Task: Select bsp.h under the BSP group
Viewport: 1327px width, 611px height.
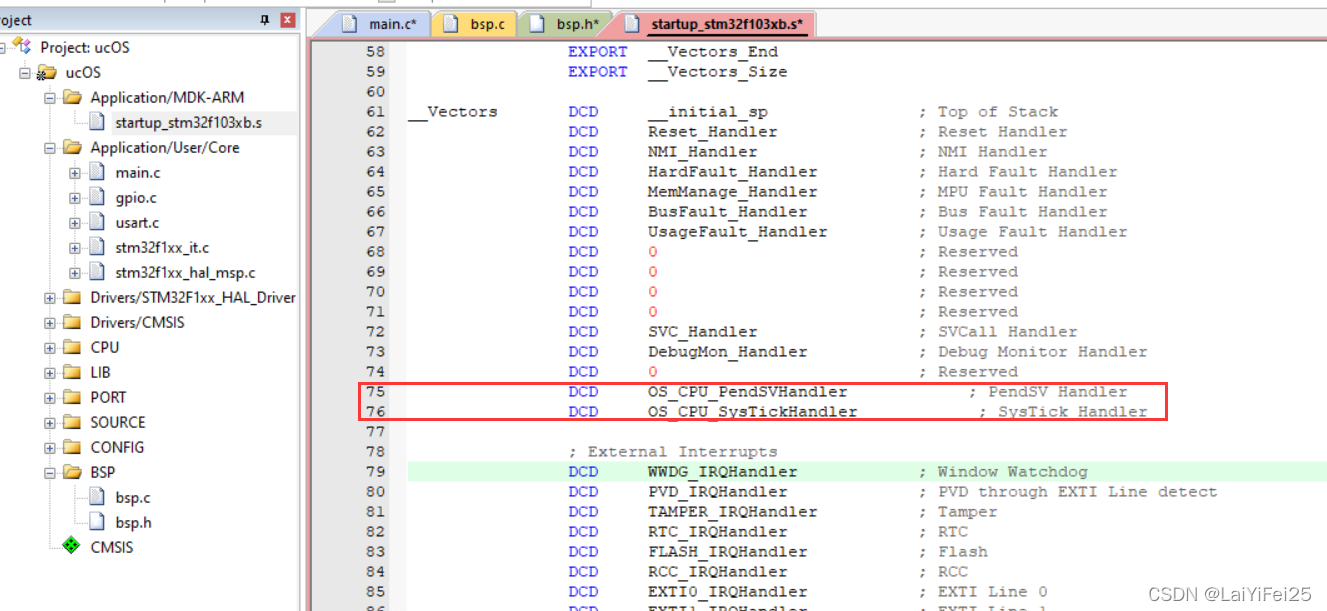Action: 133,522
